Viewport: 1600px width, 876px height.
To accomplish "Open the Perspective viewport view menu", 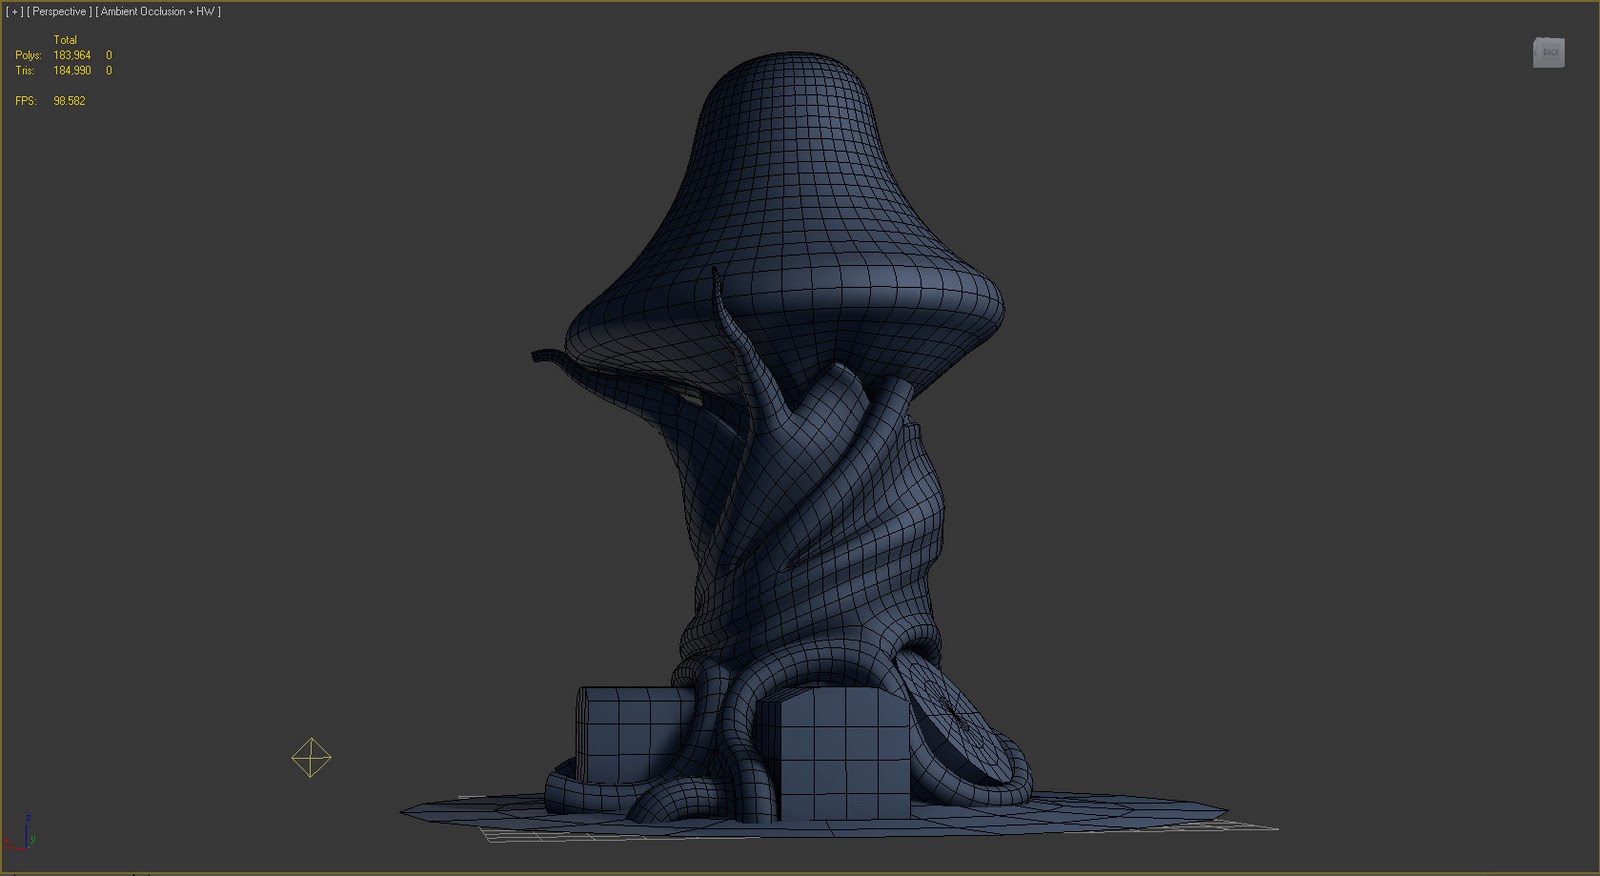I will point(59,12).
